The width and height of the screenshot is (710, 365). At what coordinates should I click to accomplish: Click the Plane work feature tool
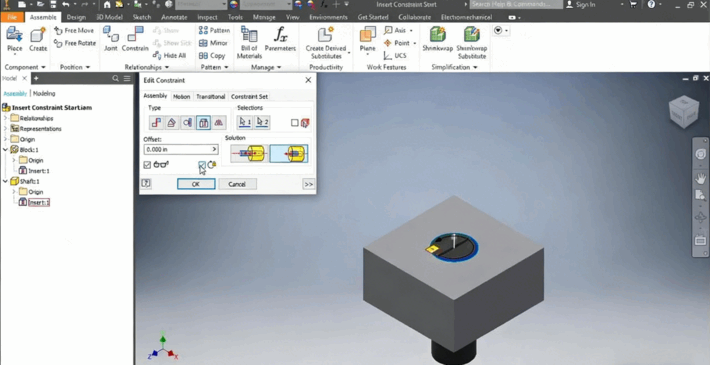click(x=368, y=40)
